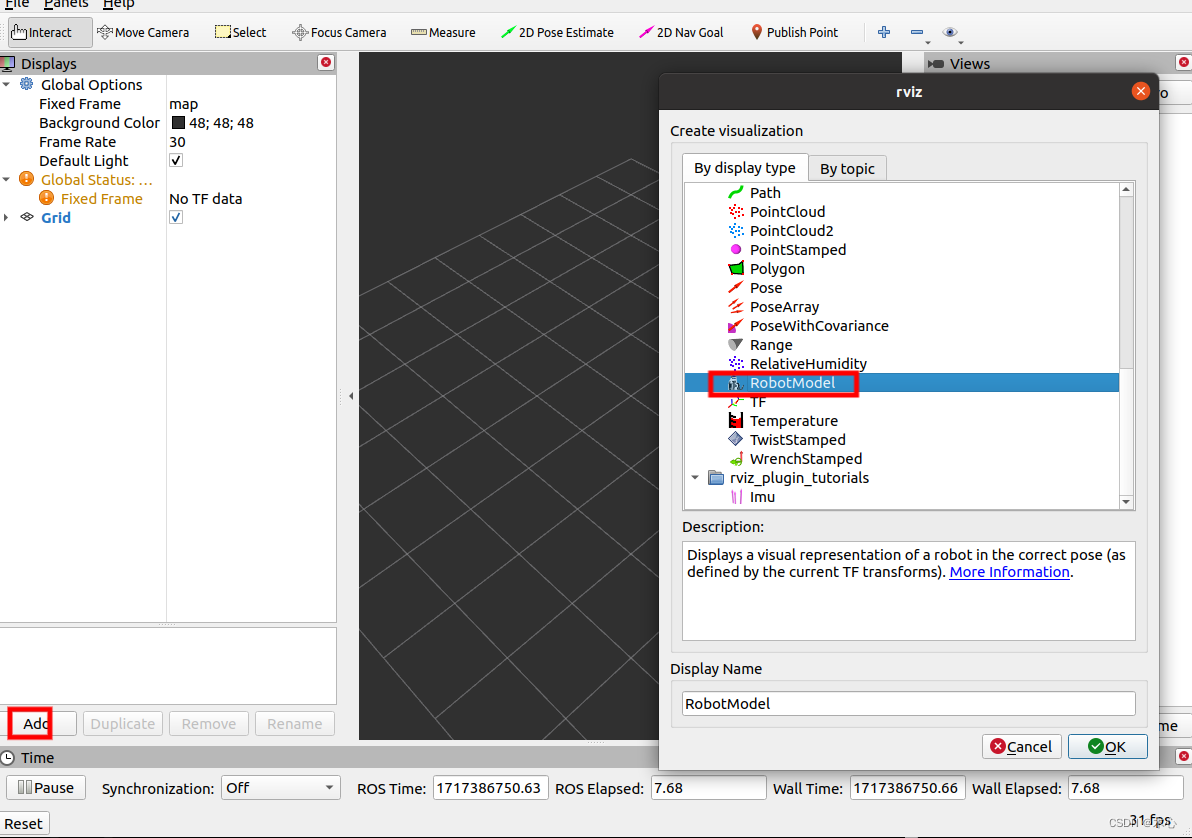Activate 2D Pose Estimate tool
The width and height of the screenshot is (1192, 838).
pyautogui.click(x=557, y=32)
